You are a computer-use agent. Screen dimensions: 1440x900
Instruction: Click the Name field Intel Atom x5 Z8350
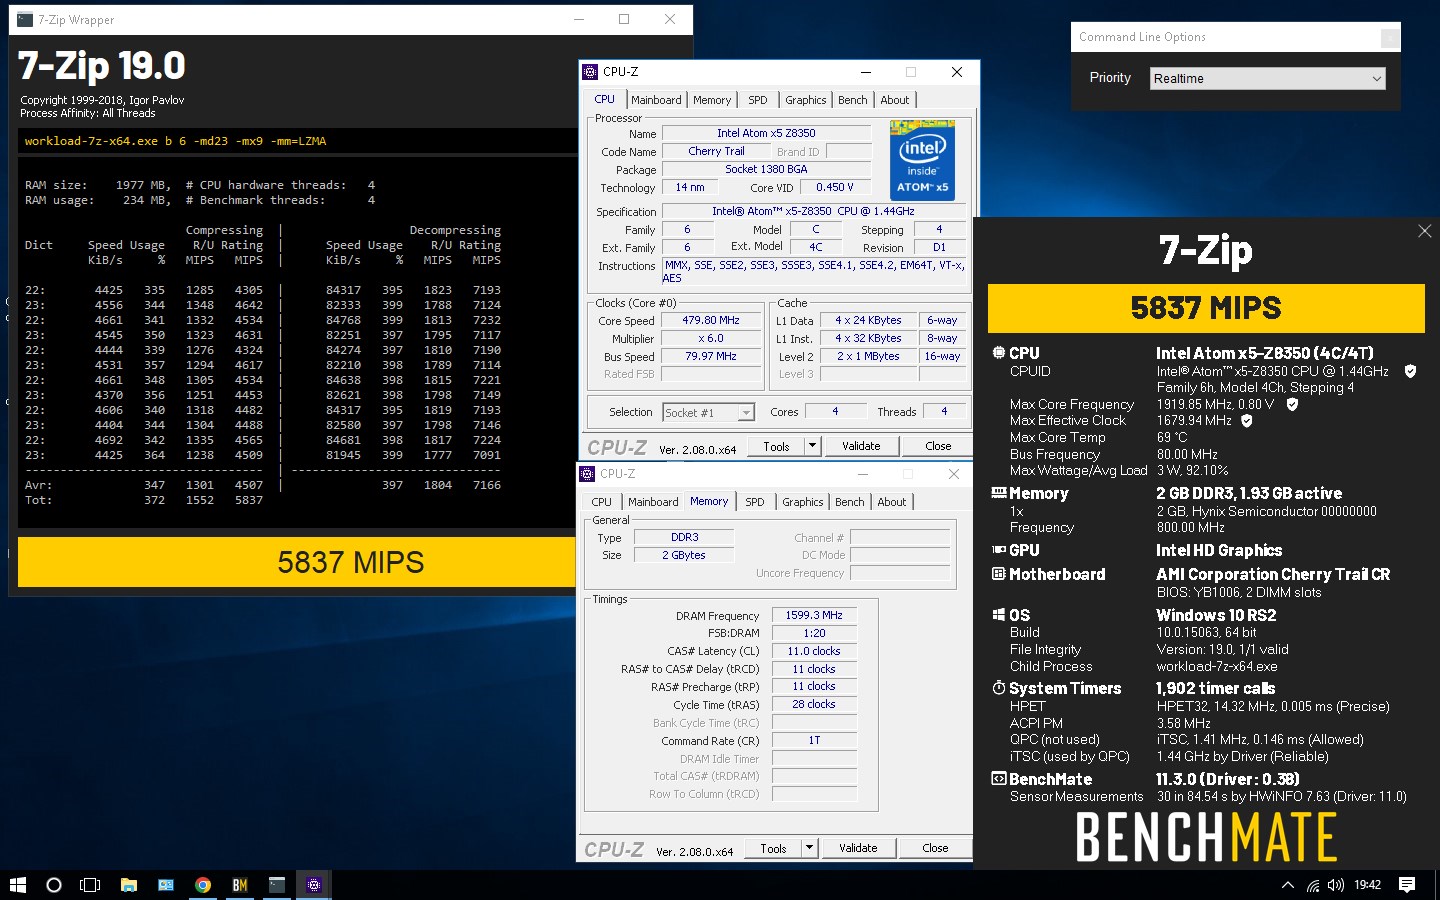click(x=766, y=133)
